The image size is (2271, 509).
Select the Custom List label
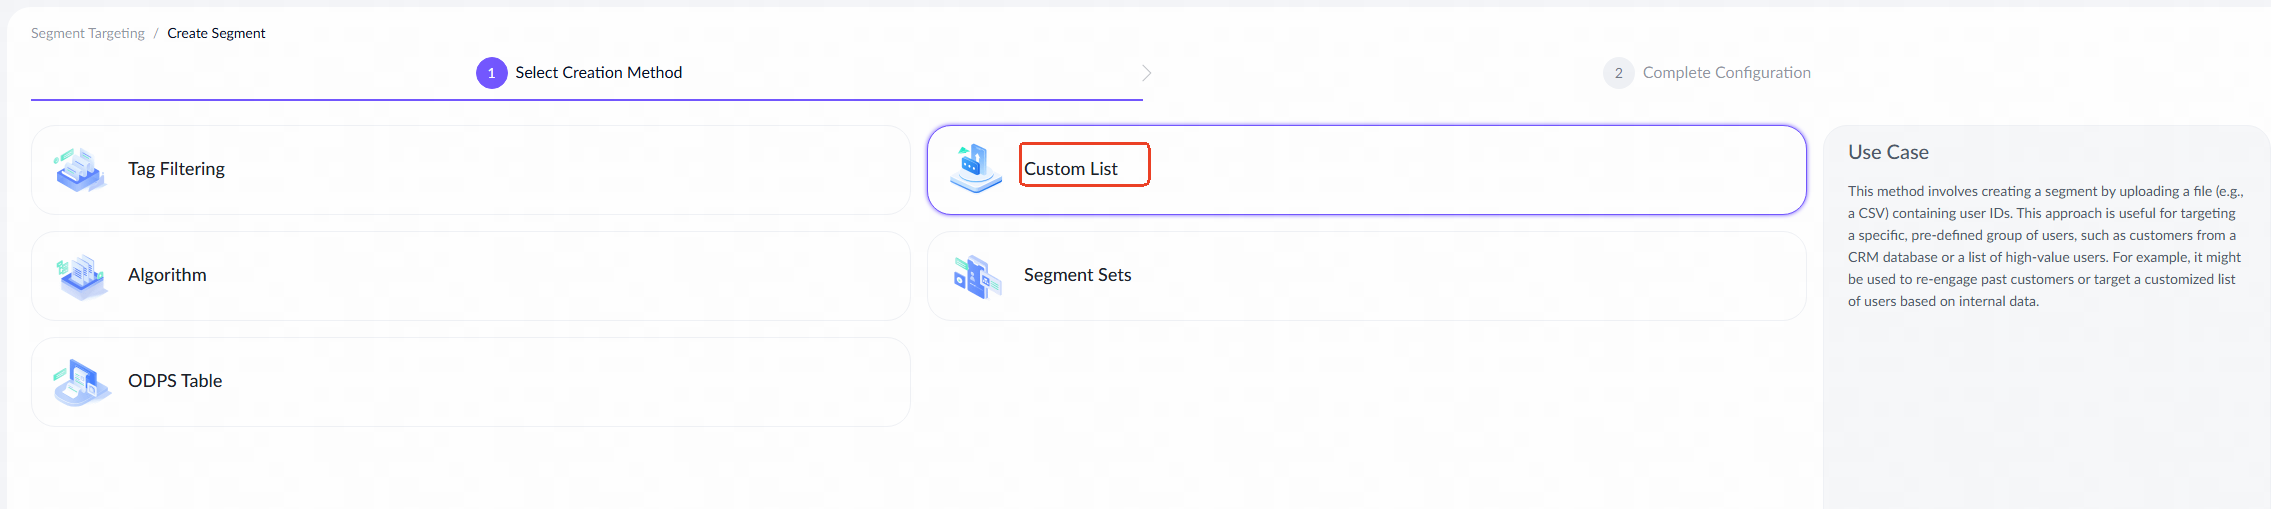[1070, 169]
